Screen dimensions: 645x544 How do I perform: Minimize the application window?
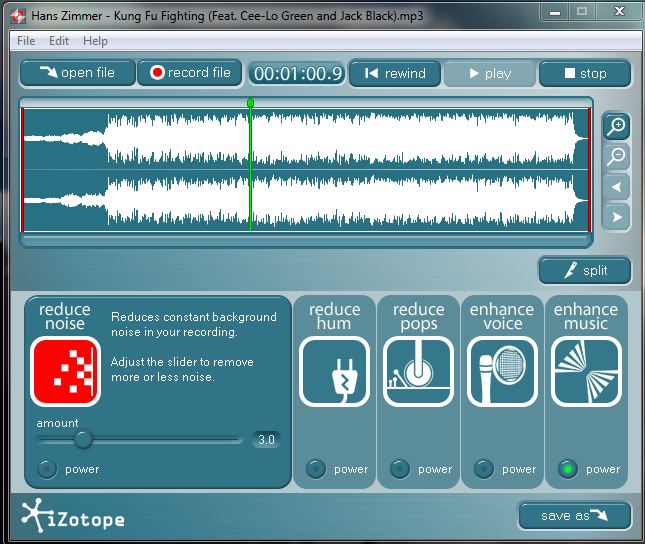click(555, 12)
